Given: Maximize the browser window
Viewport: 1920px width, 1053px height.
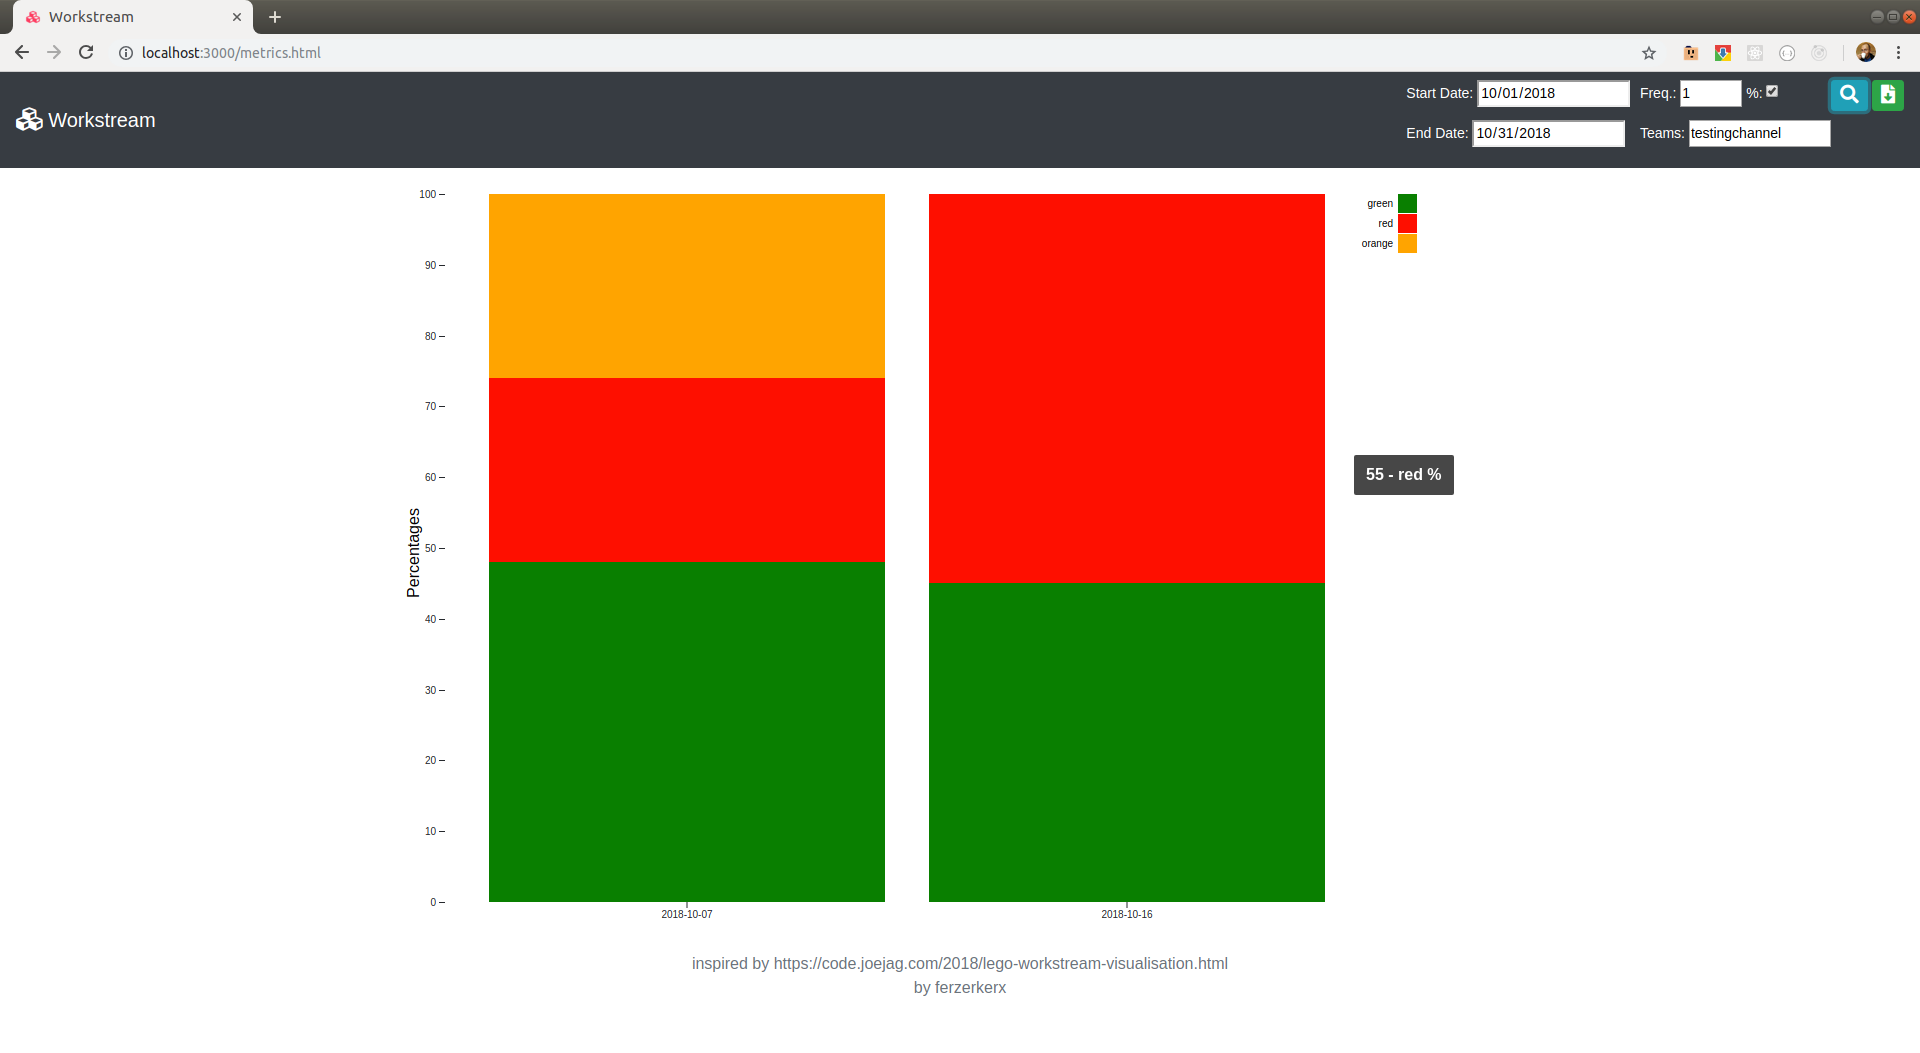Looking at the screenshot, I should (1892, 17).
